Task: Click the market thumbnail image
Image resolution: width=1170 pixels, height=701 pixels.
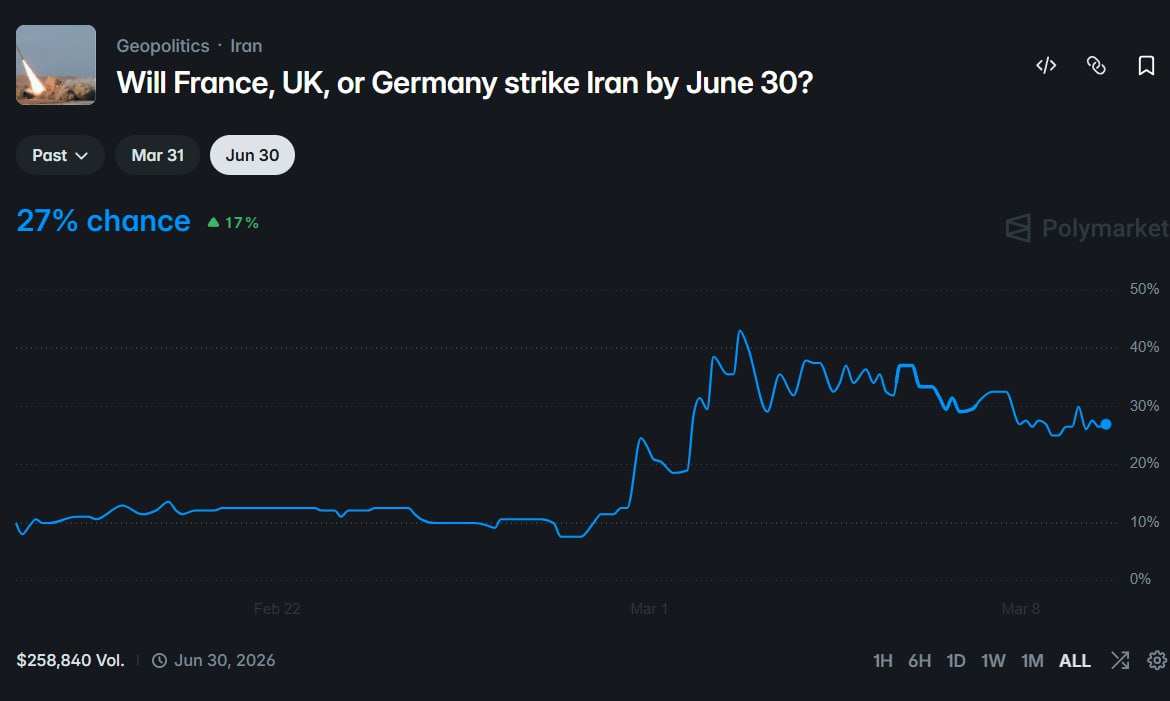Action: coord(55,64)
